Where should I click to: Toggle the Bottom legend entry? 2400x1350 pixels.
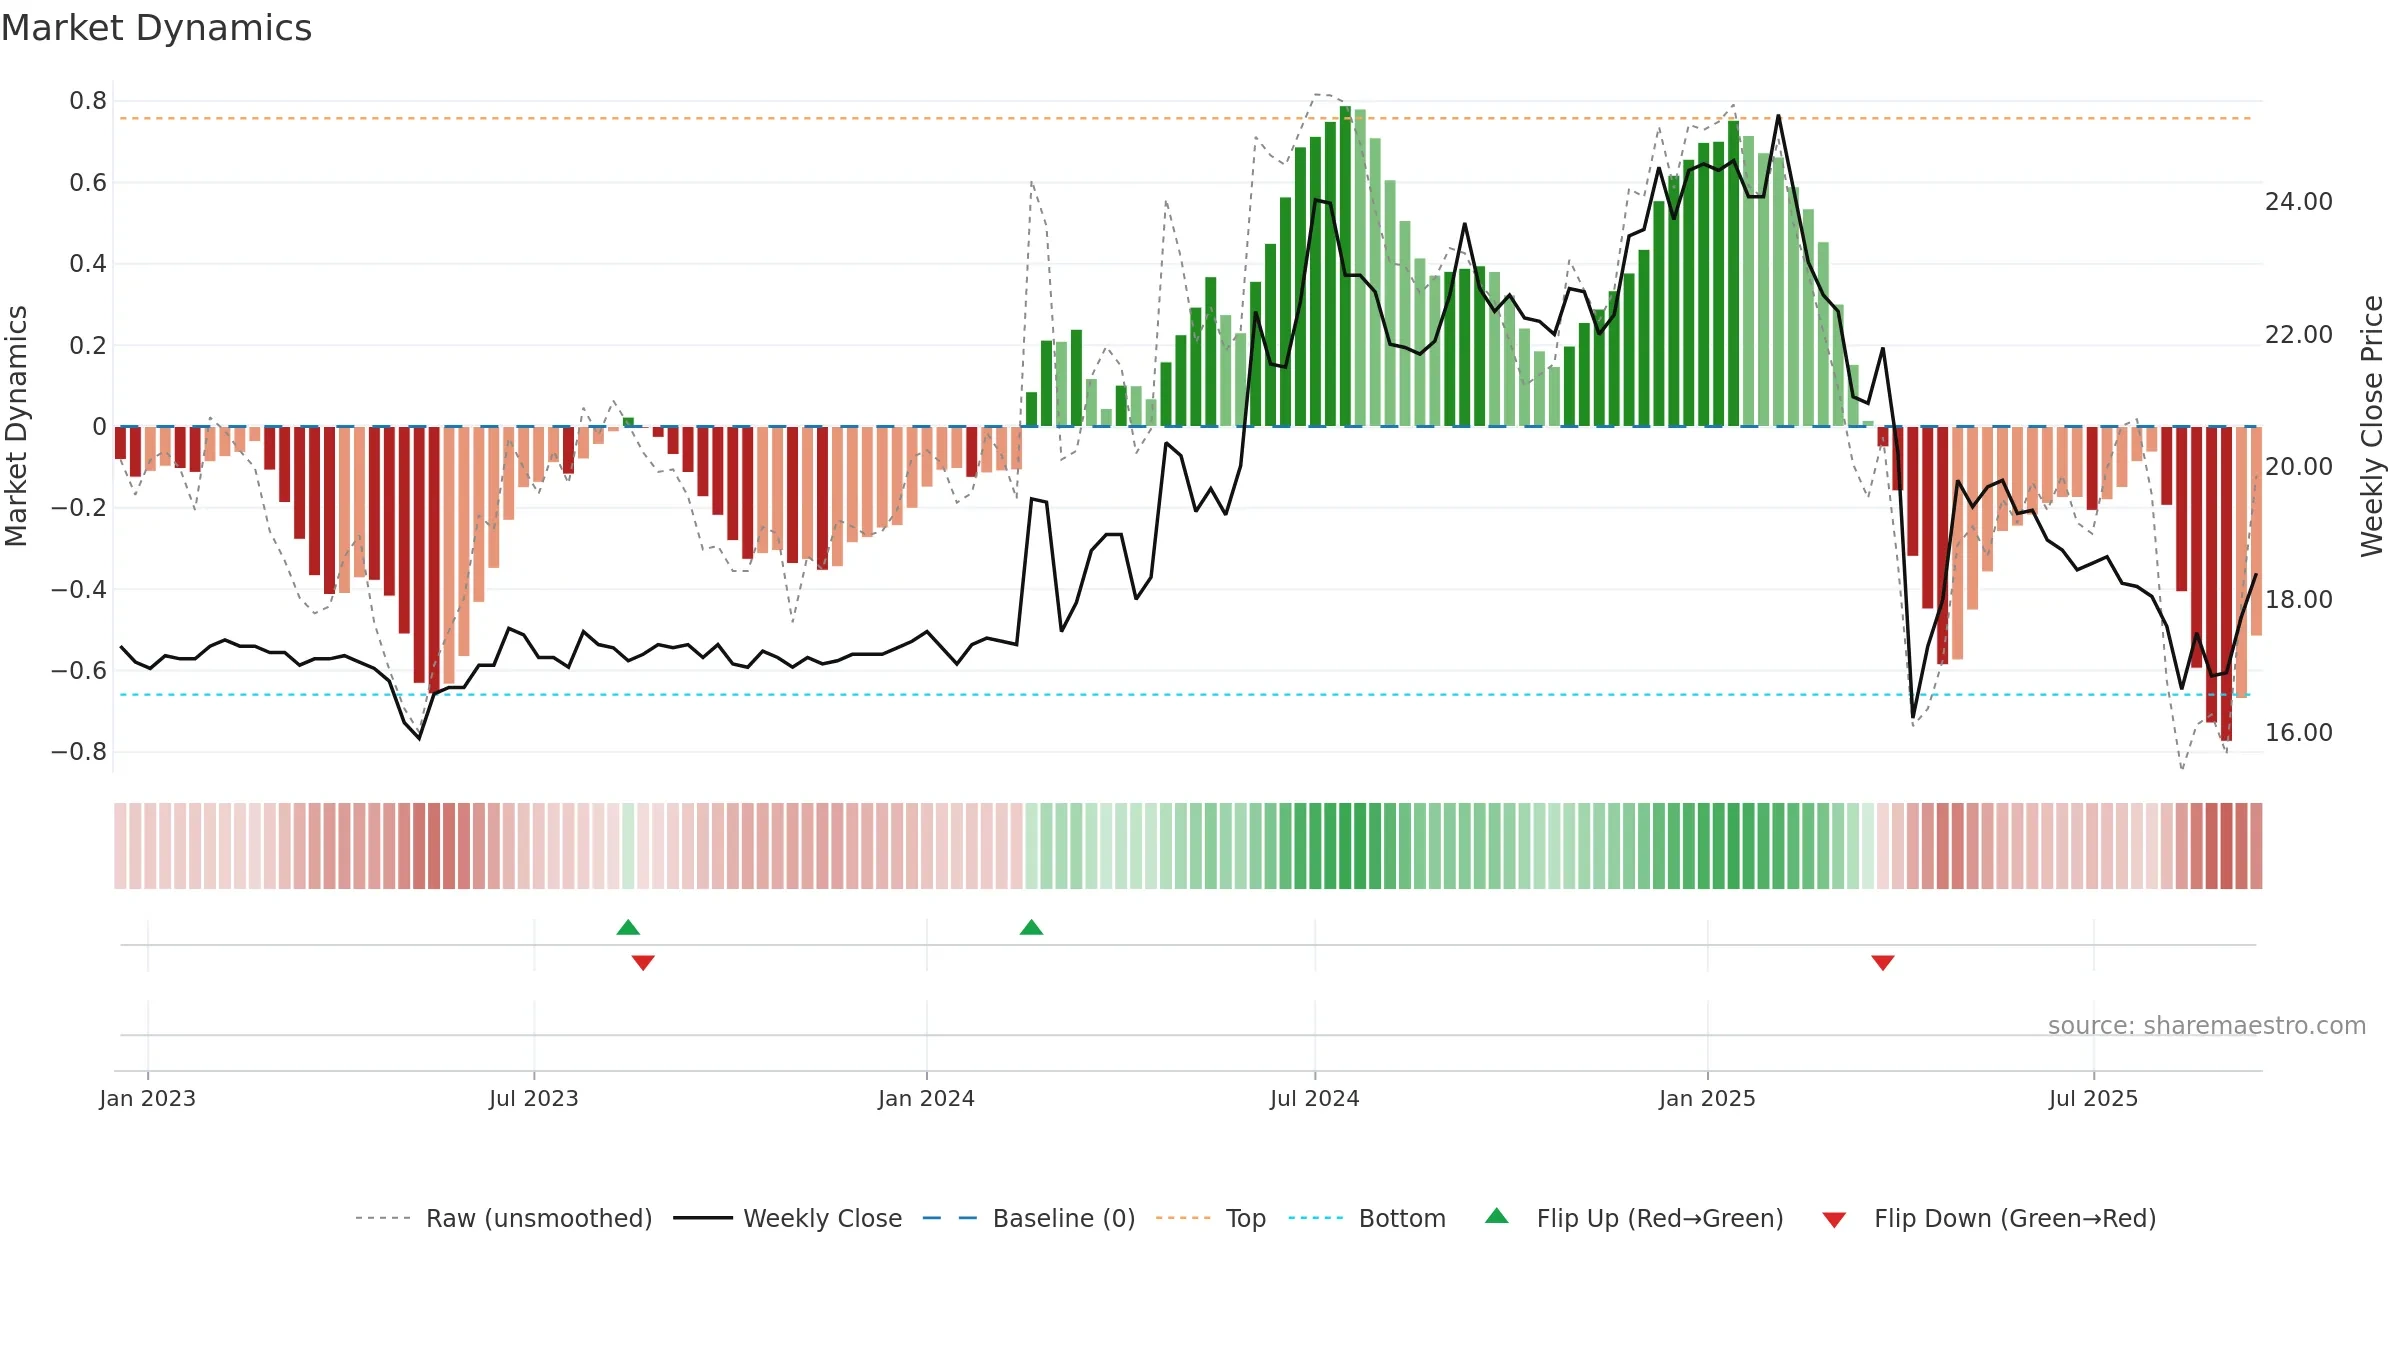1367,1218
